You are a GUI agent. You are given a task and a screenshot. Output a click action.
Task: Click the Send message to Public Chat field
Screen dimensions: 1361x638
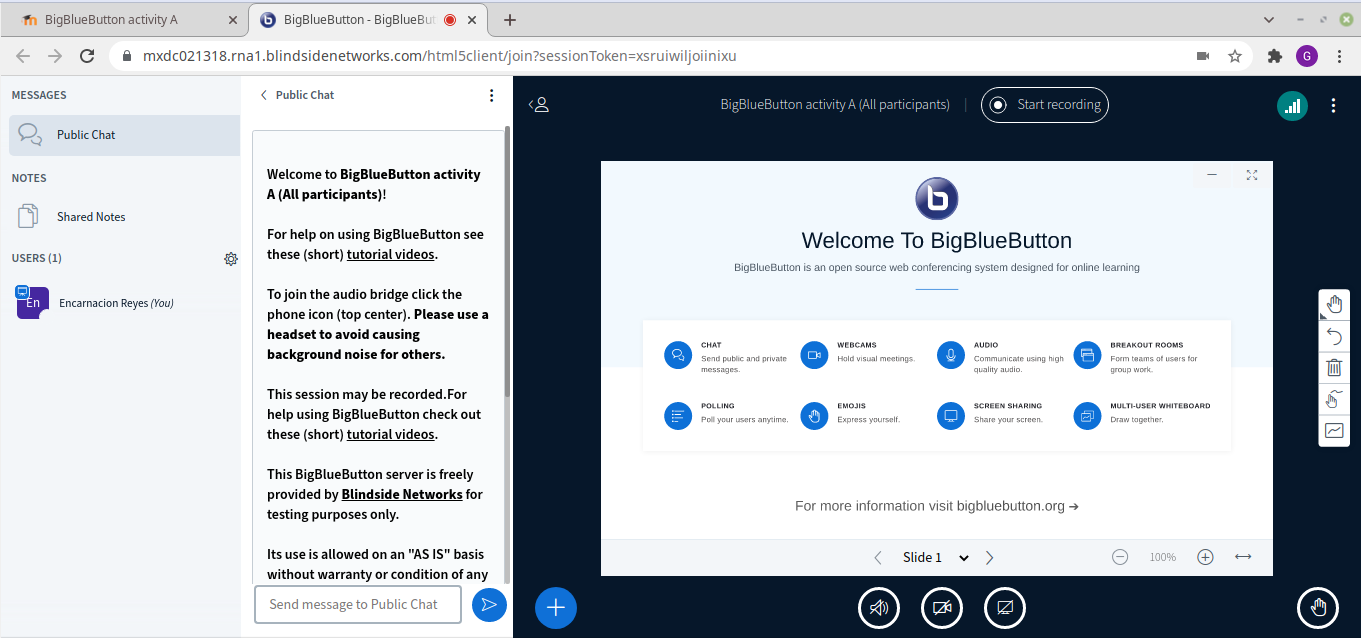coord(358,604)
